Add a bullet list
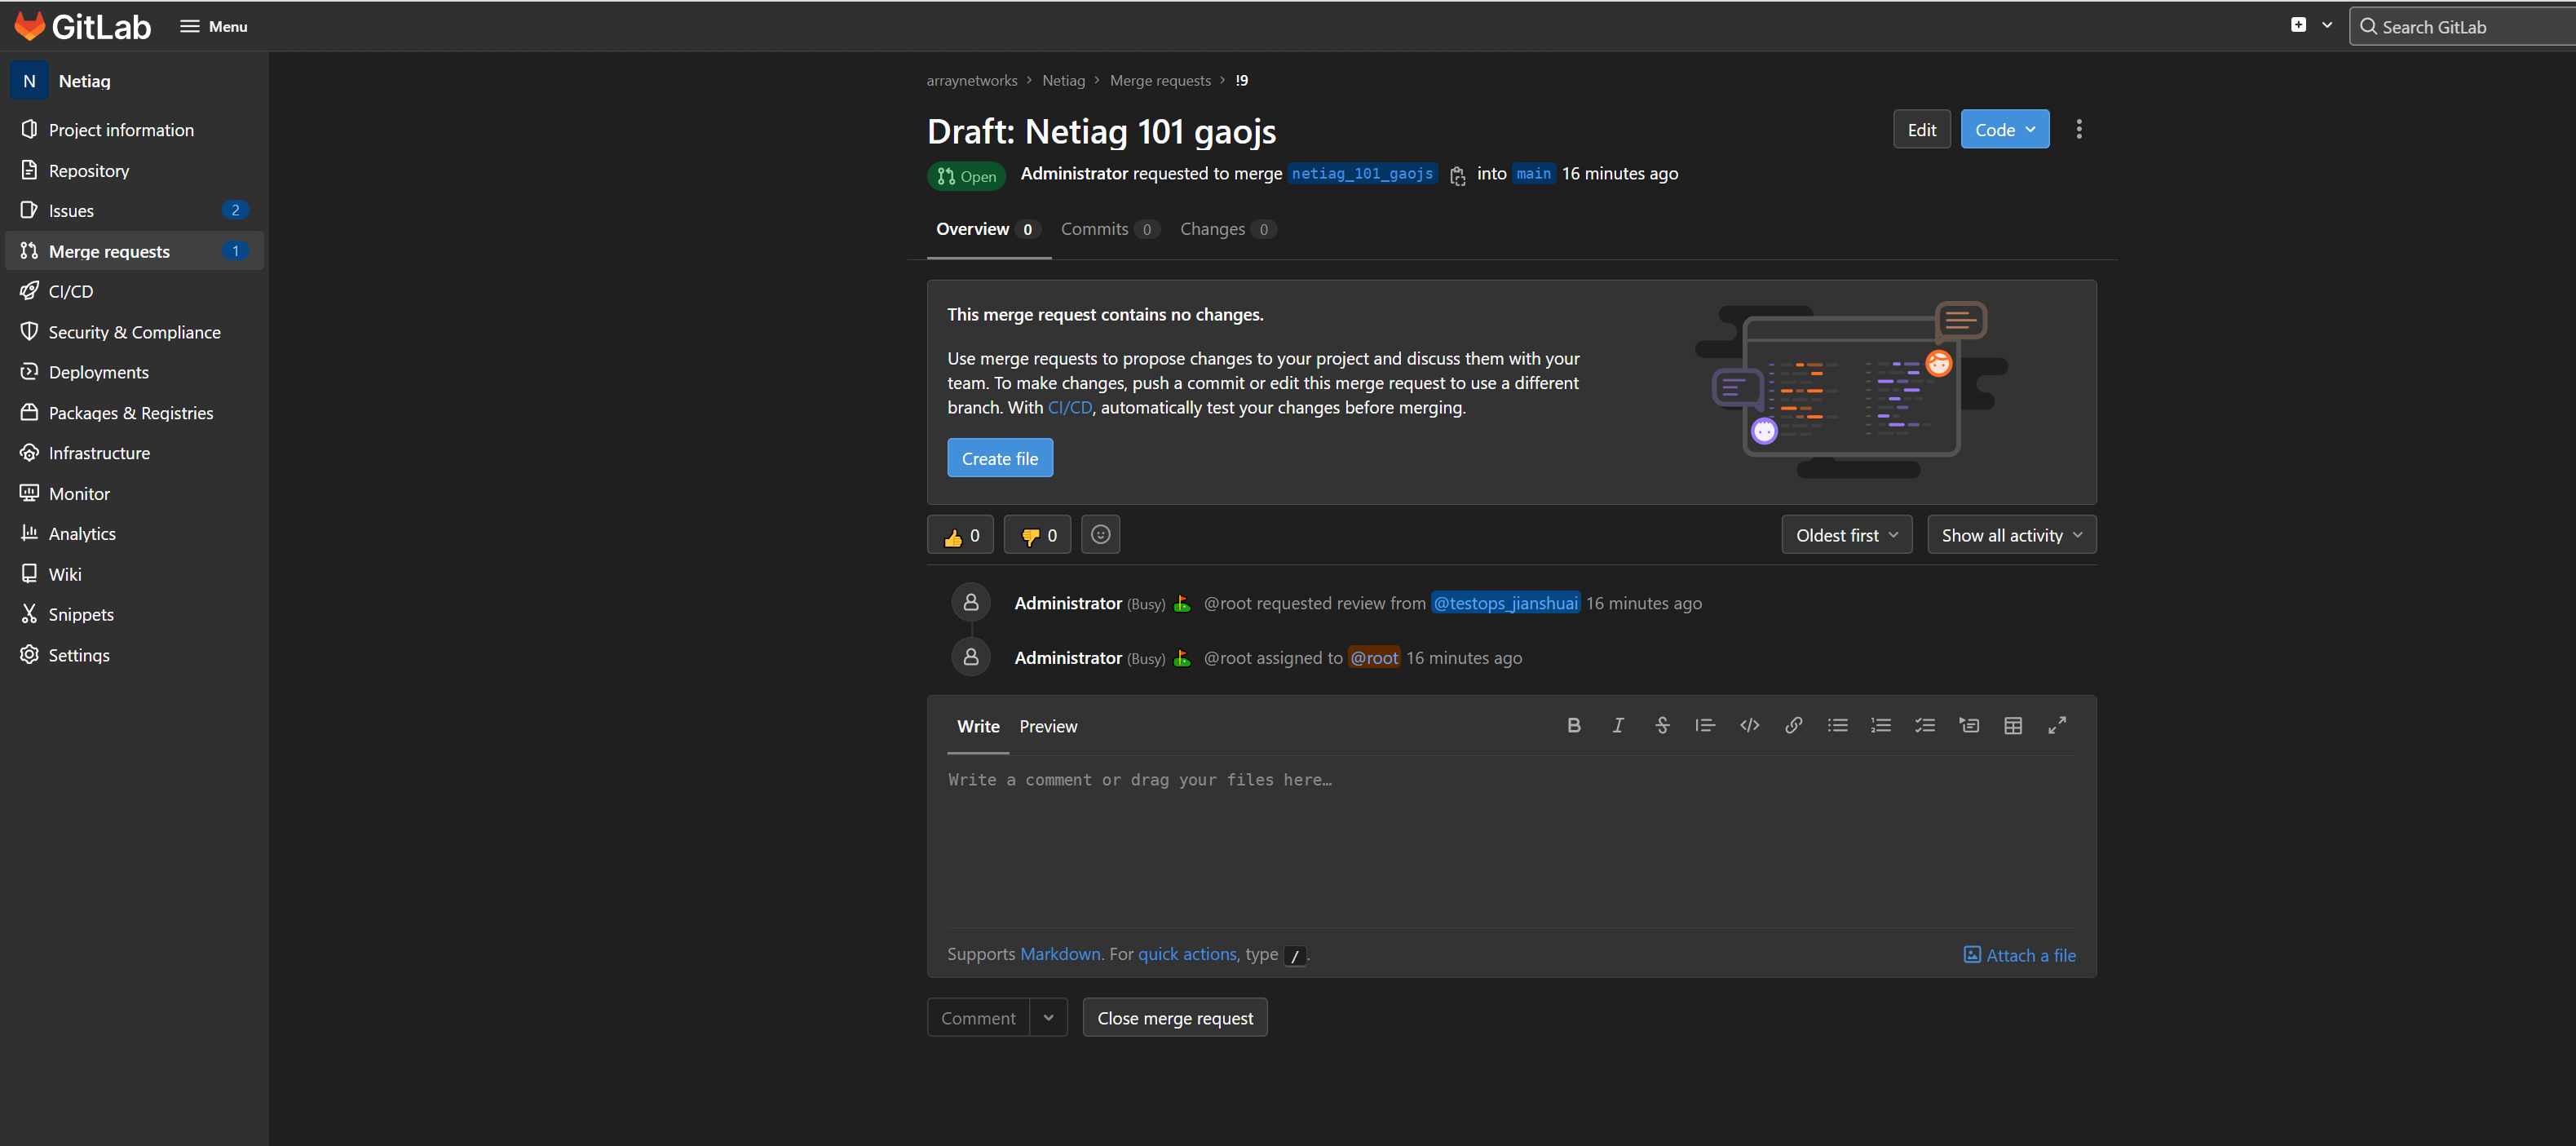 (x=1837, y=725)
